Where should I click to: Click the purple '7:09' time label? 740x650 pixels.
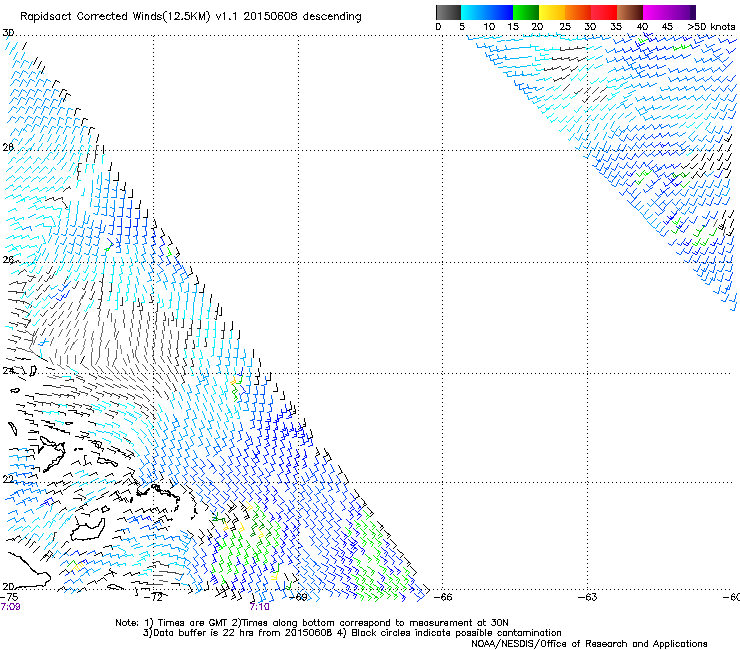tap(10, 607)
